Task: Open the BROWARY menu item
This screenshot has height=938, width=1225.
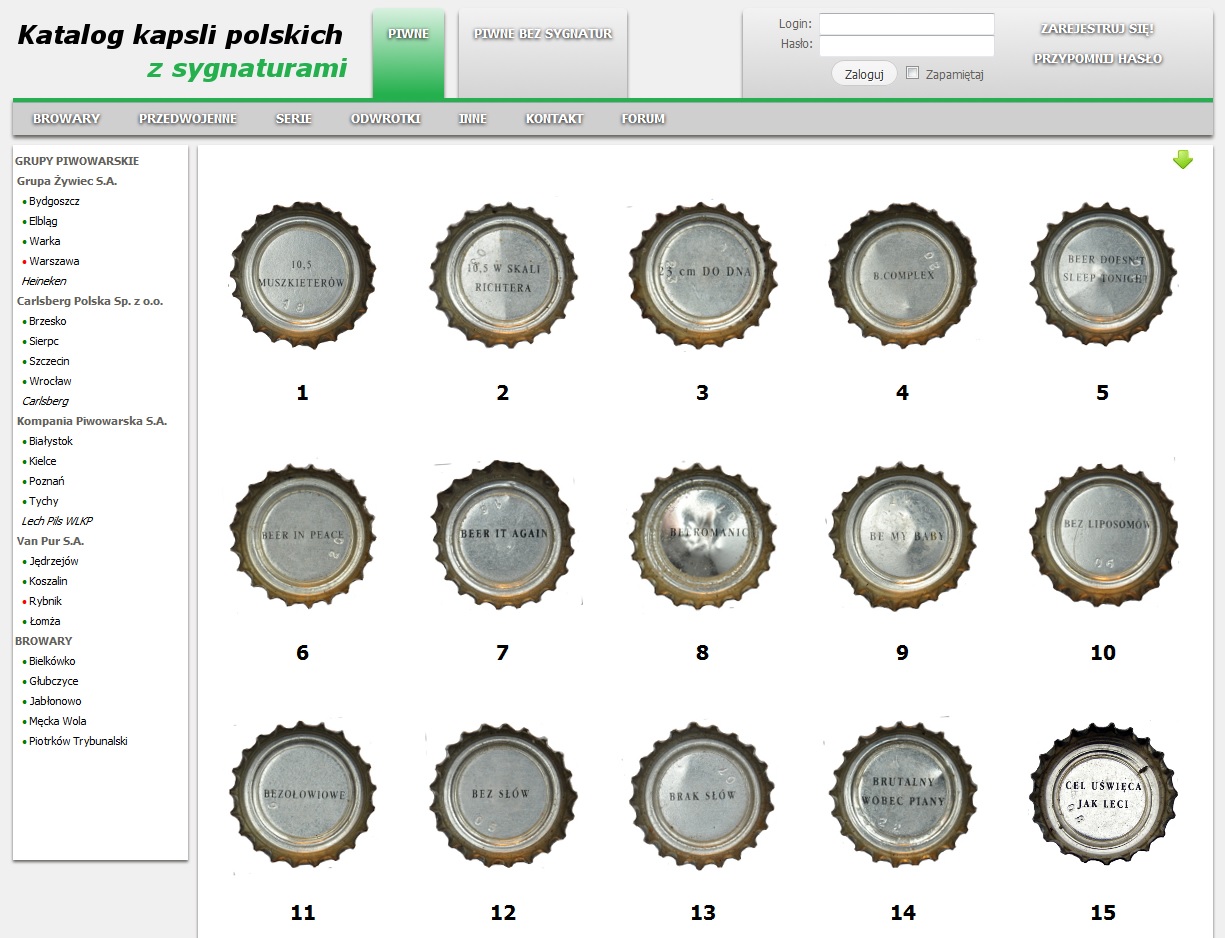Action: pos(66,119)
